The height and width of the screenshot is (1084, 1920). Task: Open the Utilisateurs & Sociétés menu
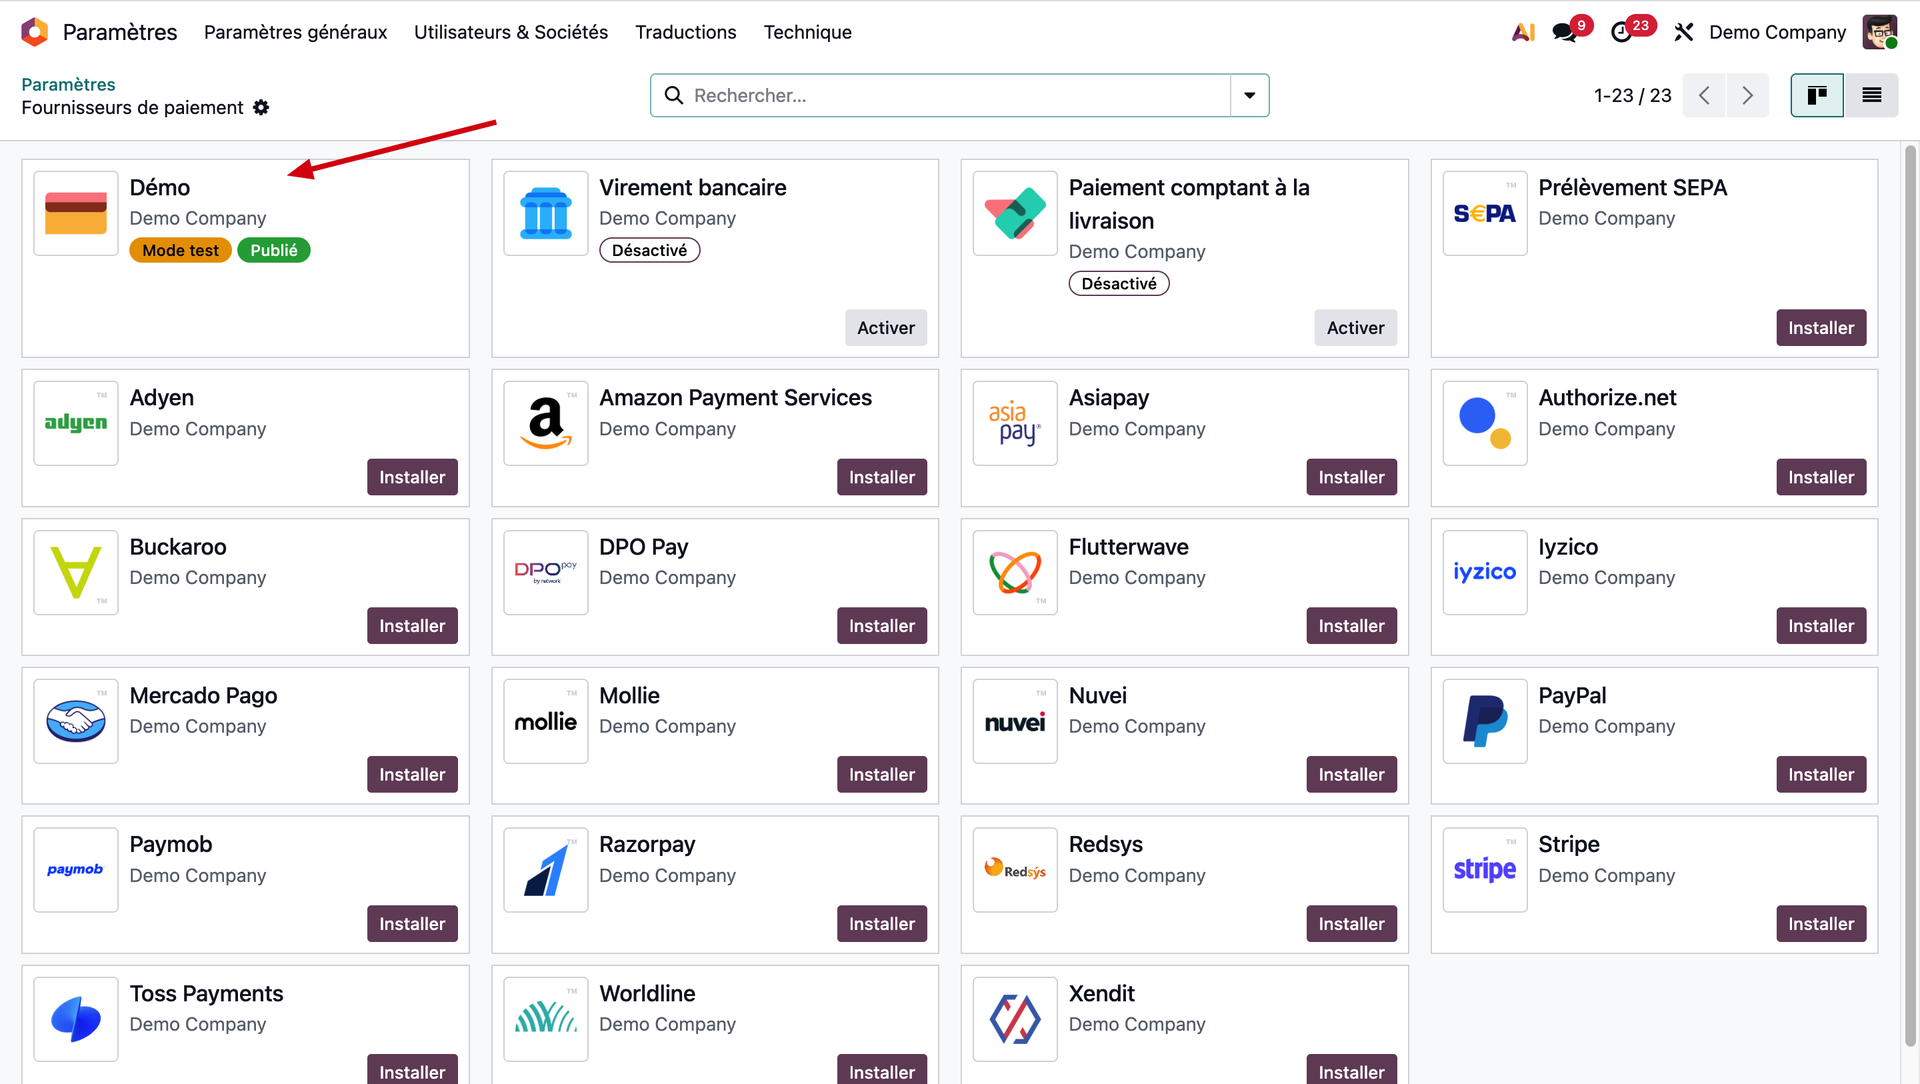[511, 32]
